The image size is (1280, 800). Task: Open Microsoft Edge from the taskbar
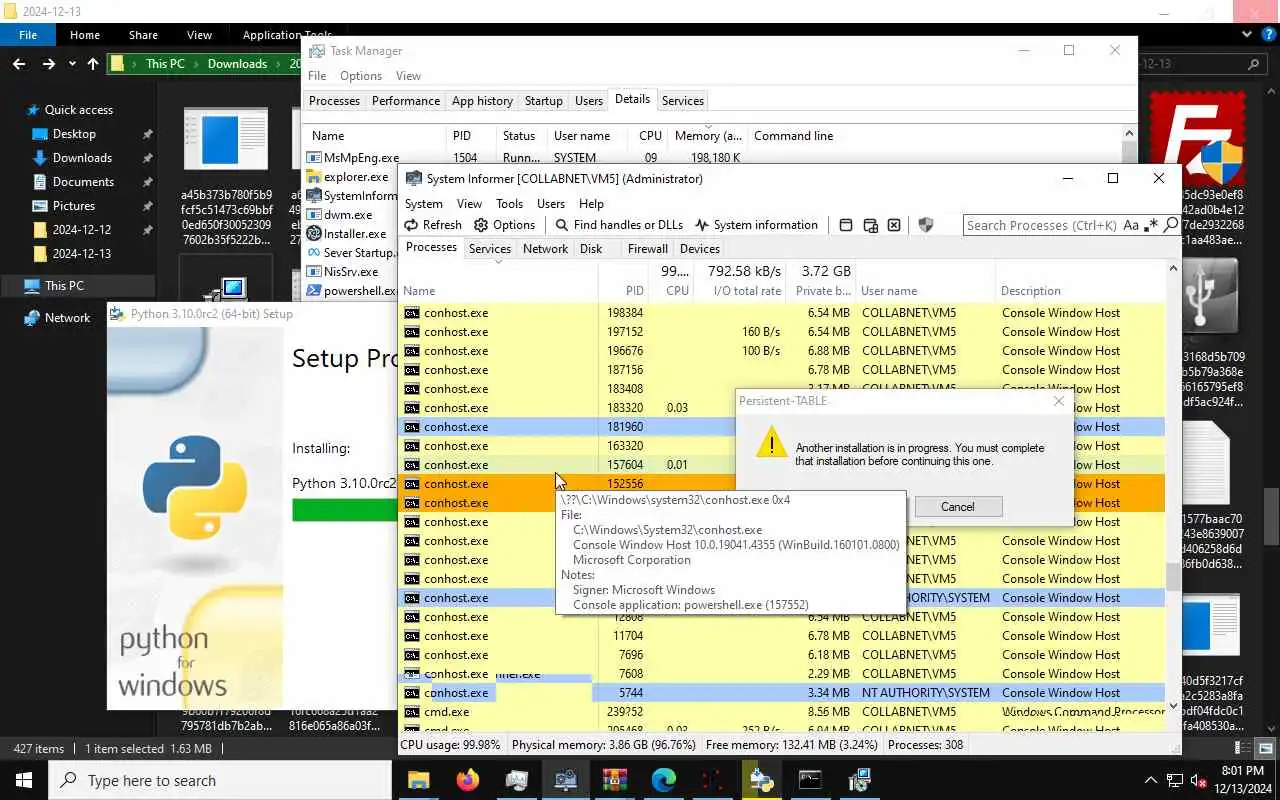pyautogui.click(x=663, y=780)
